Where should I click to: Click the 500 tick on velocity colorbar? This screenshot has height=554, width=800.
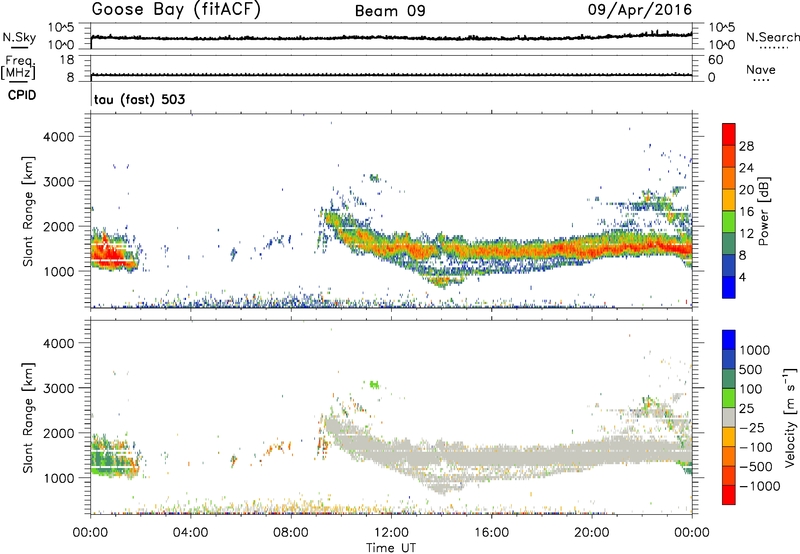pos(751,370)
